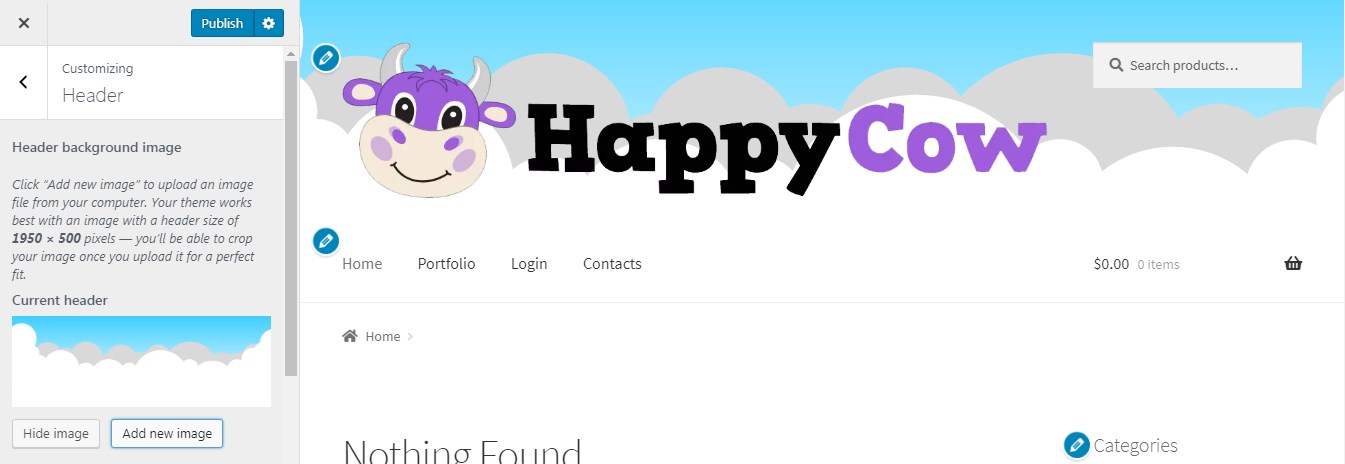This screenshot has width=1345, height=464.
Task: Open publish settings gear icon
Action: pos(268,23)
